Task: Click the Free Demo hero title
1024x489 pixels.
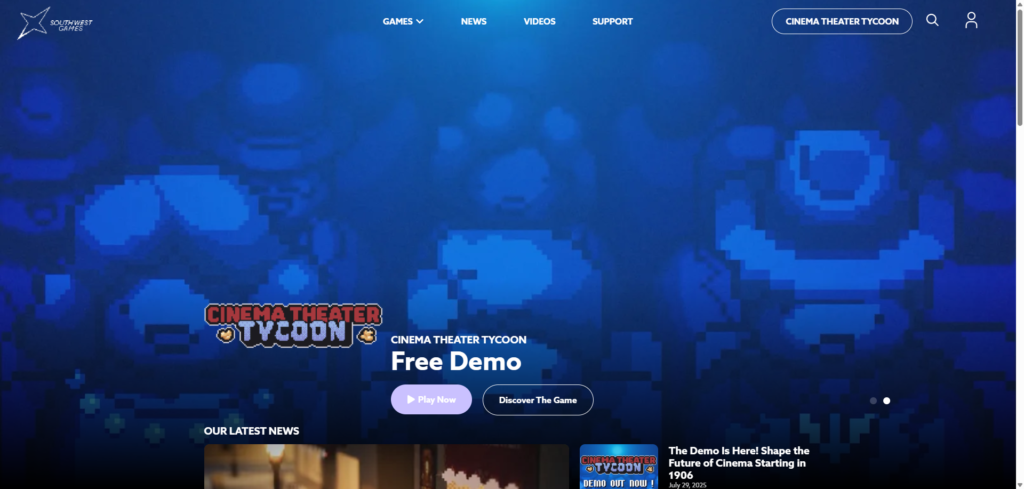Action: click(455, 361)
